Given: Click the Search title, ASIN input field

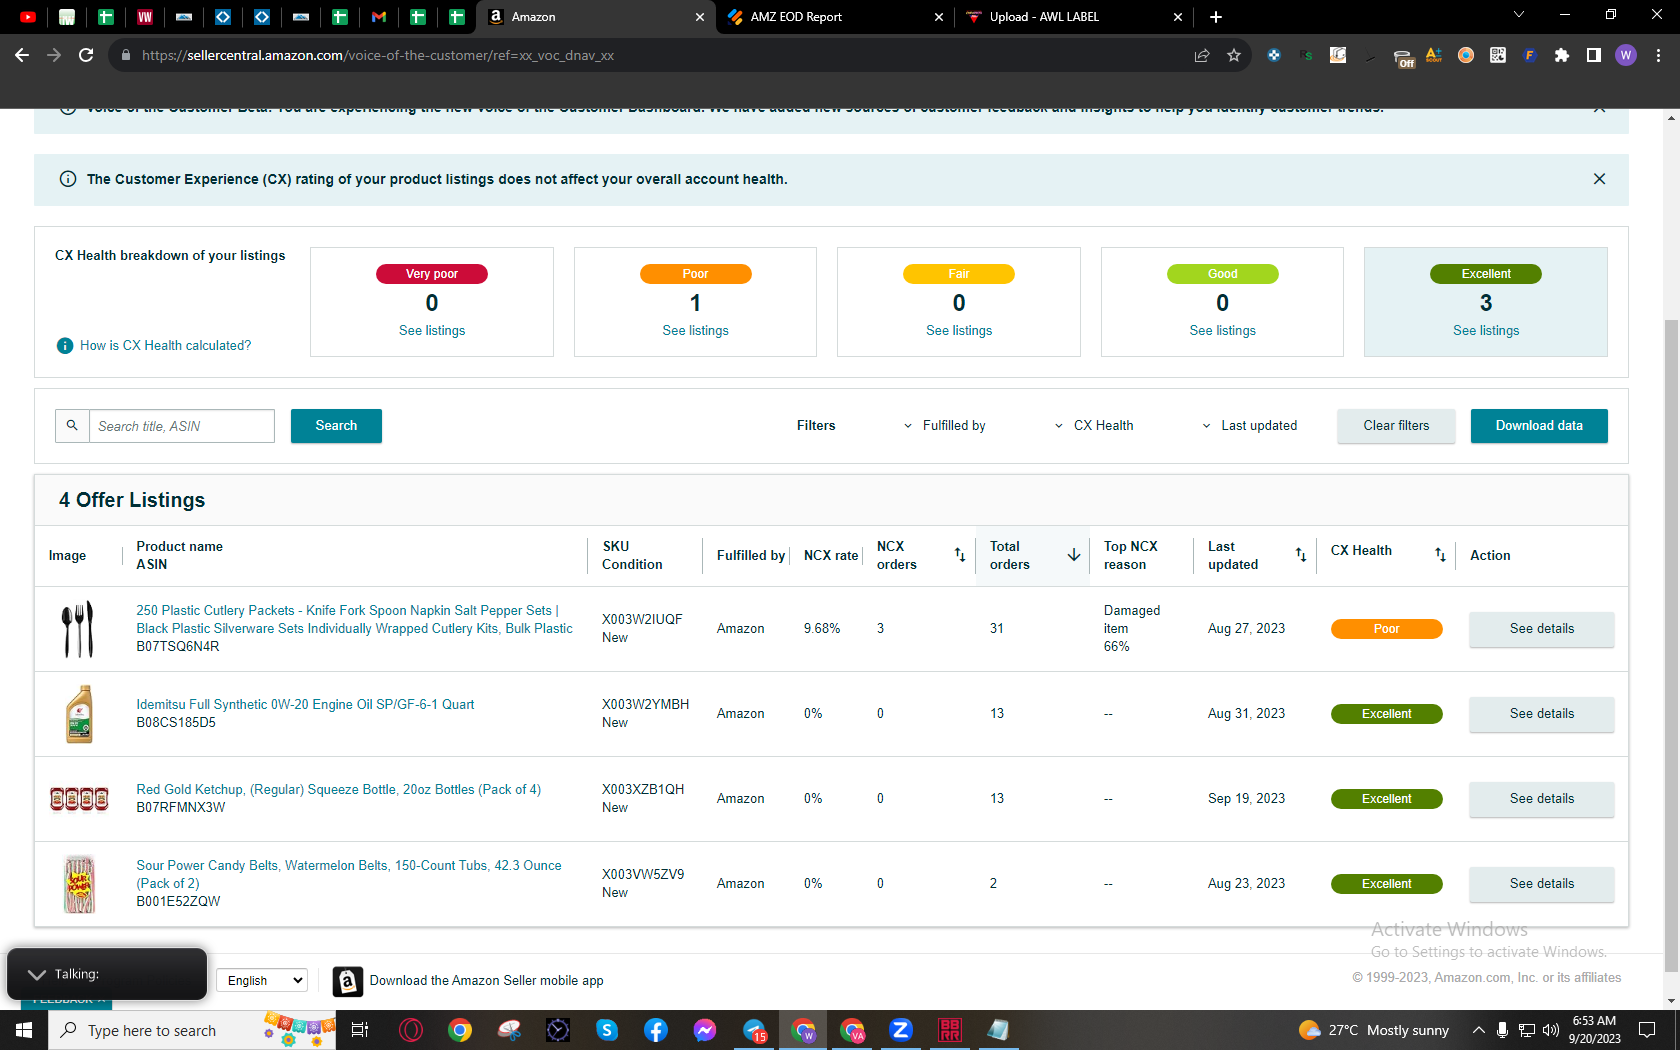Looking at the screenshot, I should pos(182,426).
